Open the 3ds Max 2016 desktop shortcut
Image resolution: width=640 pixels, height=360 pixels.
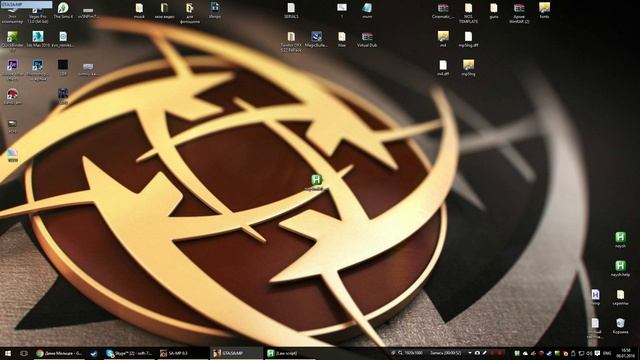(x=38, y=39)
